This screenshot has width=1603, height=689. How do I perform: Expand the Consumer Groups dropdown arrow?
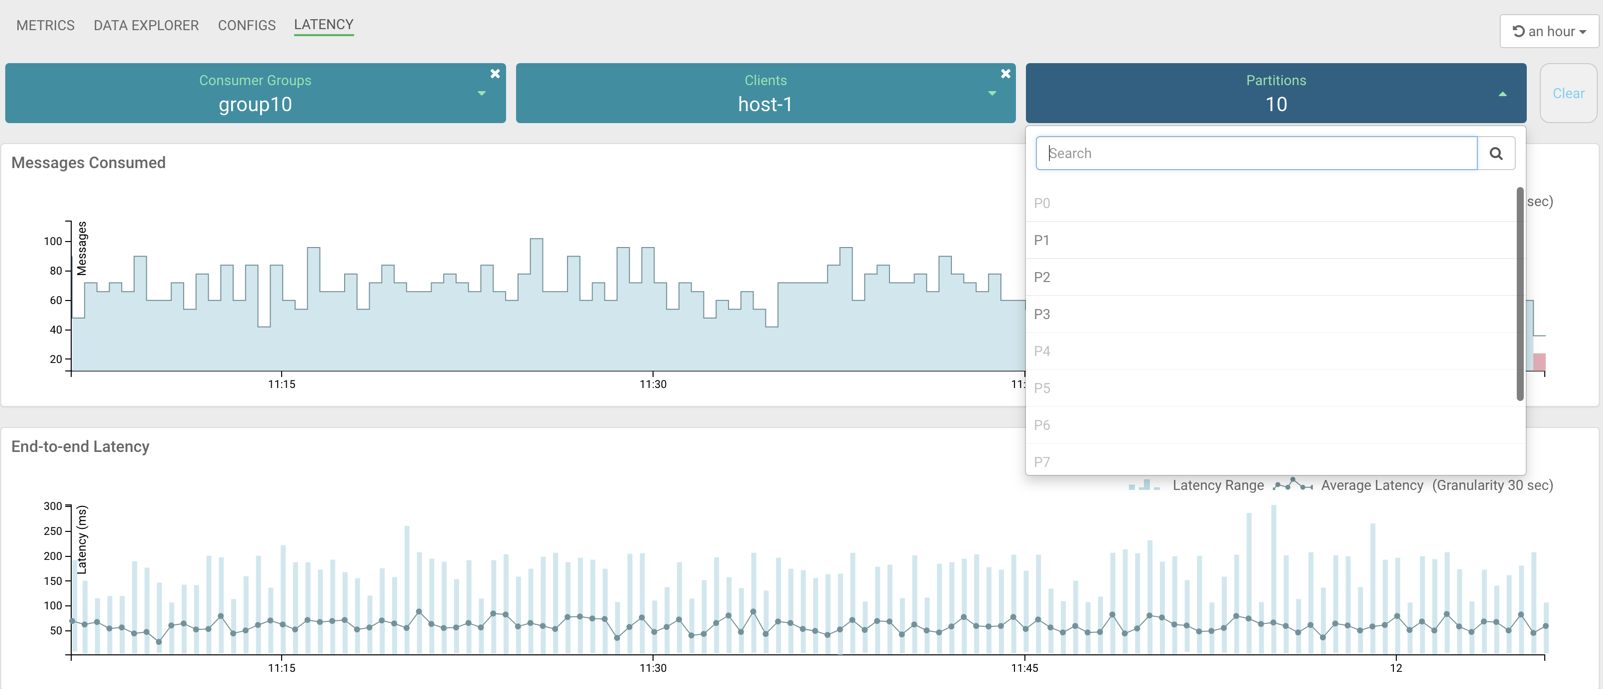(482, 94)
